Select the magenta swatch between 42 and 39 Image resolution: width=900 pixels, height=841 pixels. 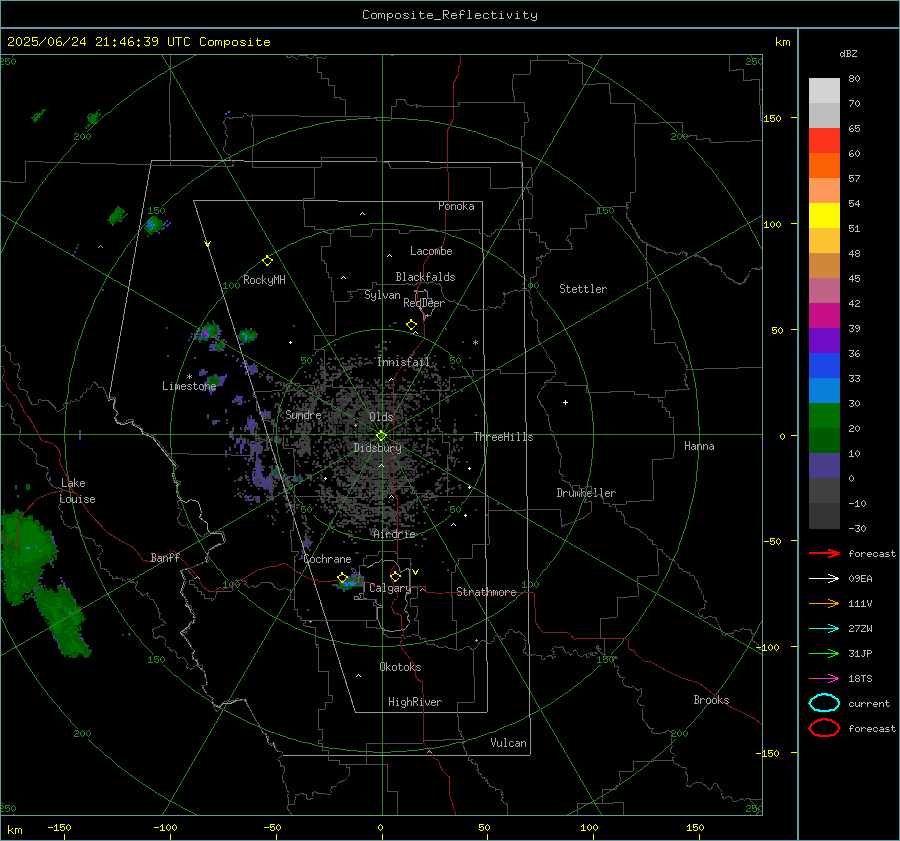click(824, 316)
